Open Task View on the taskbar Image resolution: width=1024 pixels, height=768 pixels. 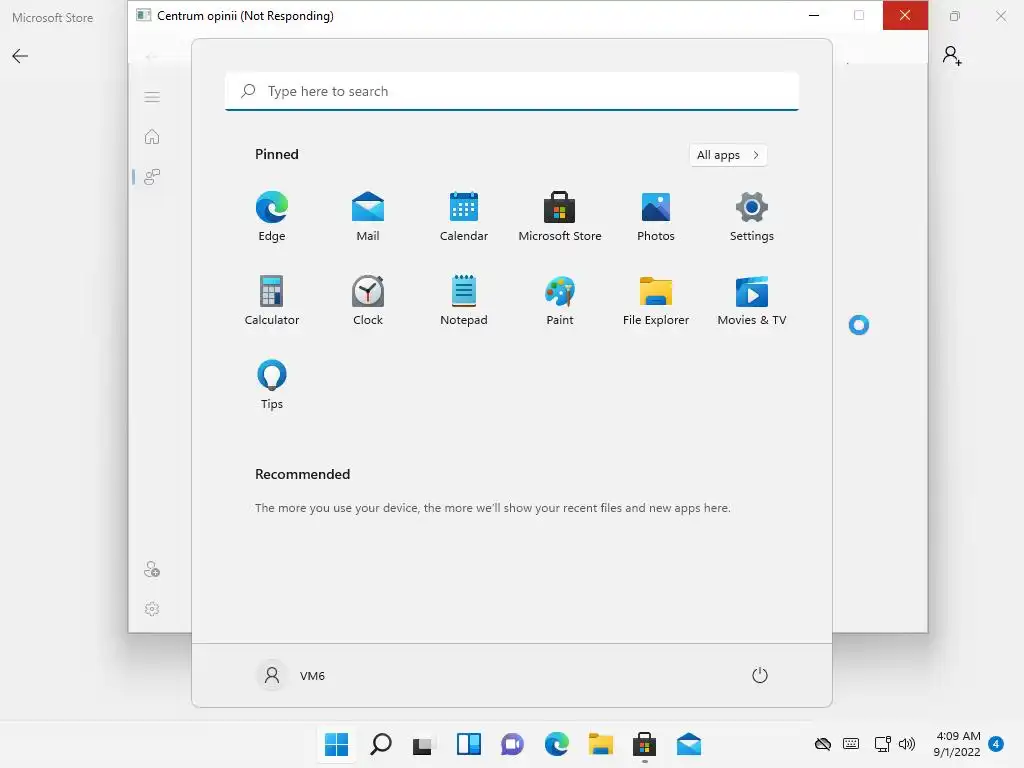tap(424, 744)
